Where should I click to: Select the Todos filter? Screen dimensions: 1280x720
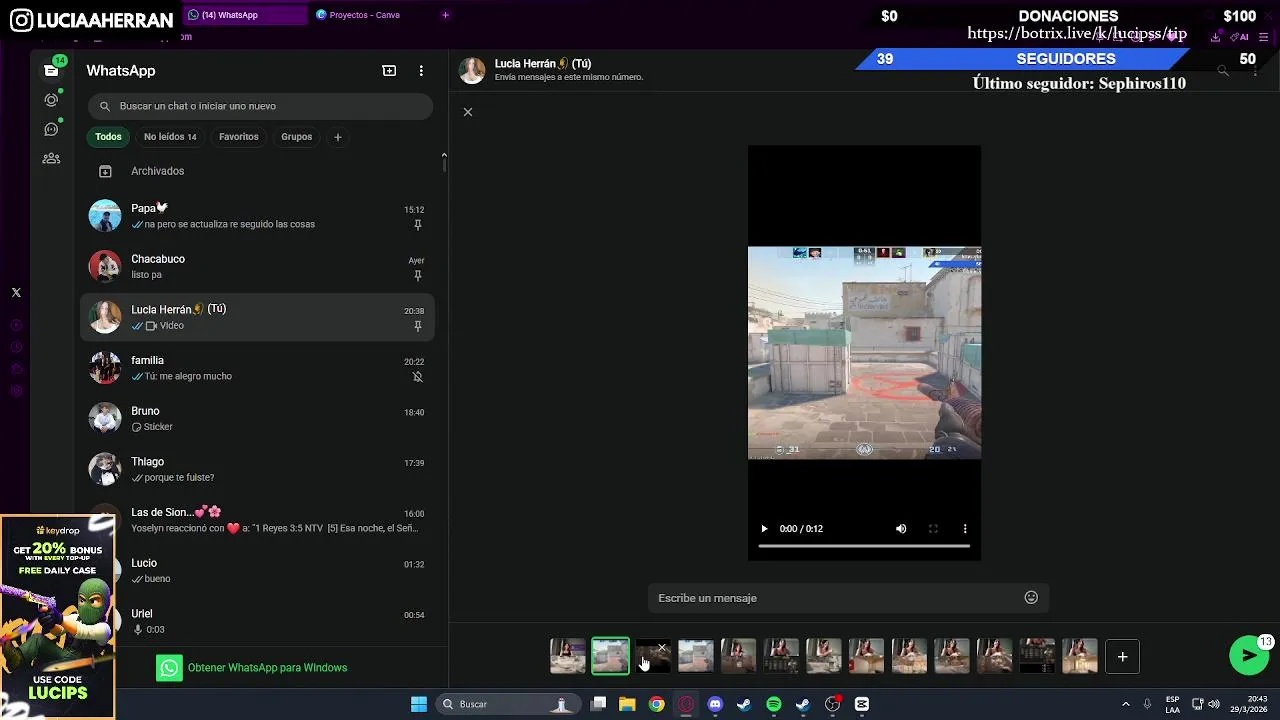point(108,137)
